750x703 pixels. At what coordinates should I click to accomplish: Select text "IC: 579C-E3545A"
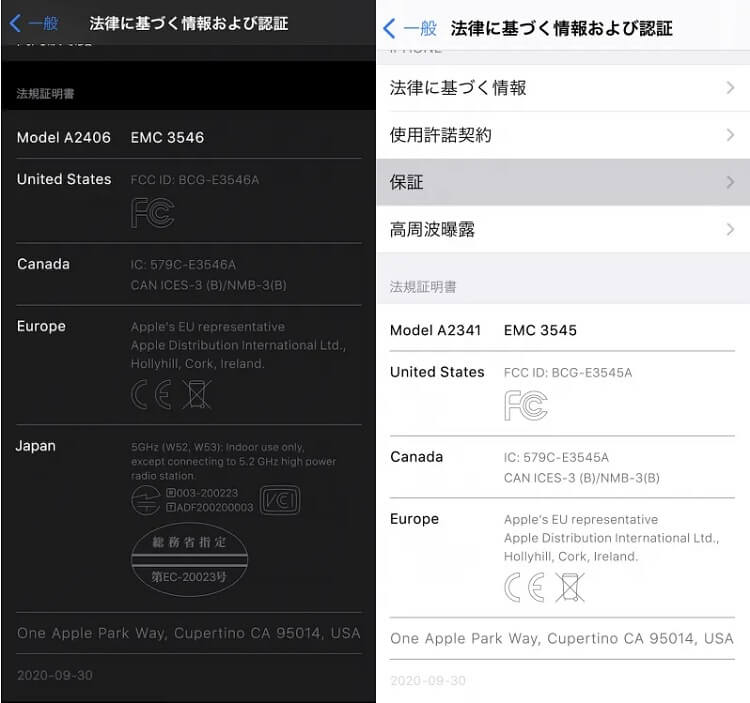coord(556,458)
